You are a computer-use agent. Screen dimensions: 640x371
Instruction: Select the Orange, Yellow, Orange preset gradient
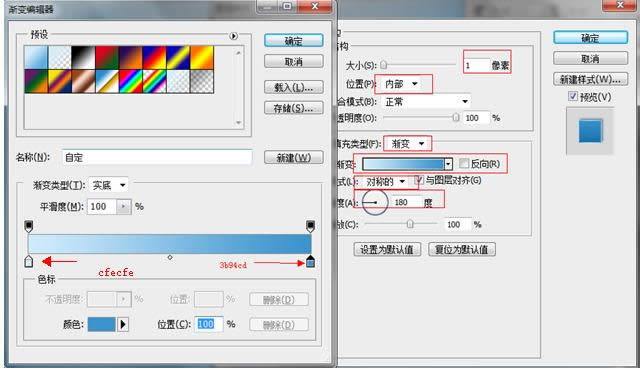click(202, 58)
